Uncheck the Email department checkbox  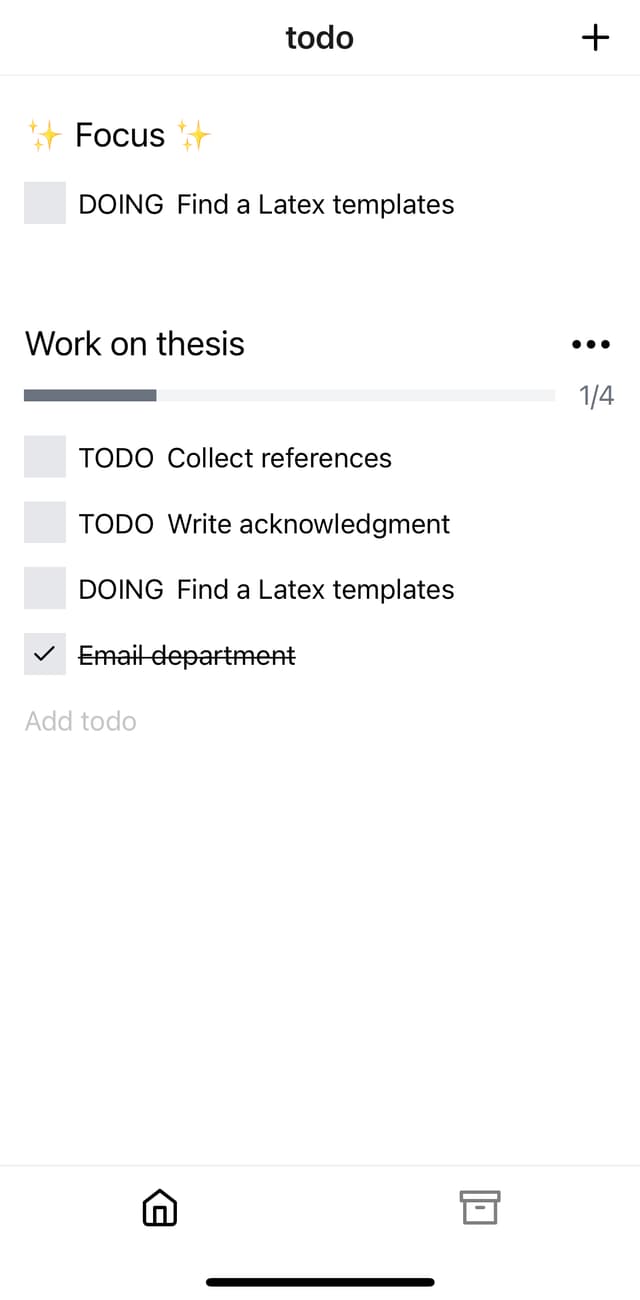pyautogui.click(x=45, y=655)
